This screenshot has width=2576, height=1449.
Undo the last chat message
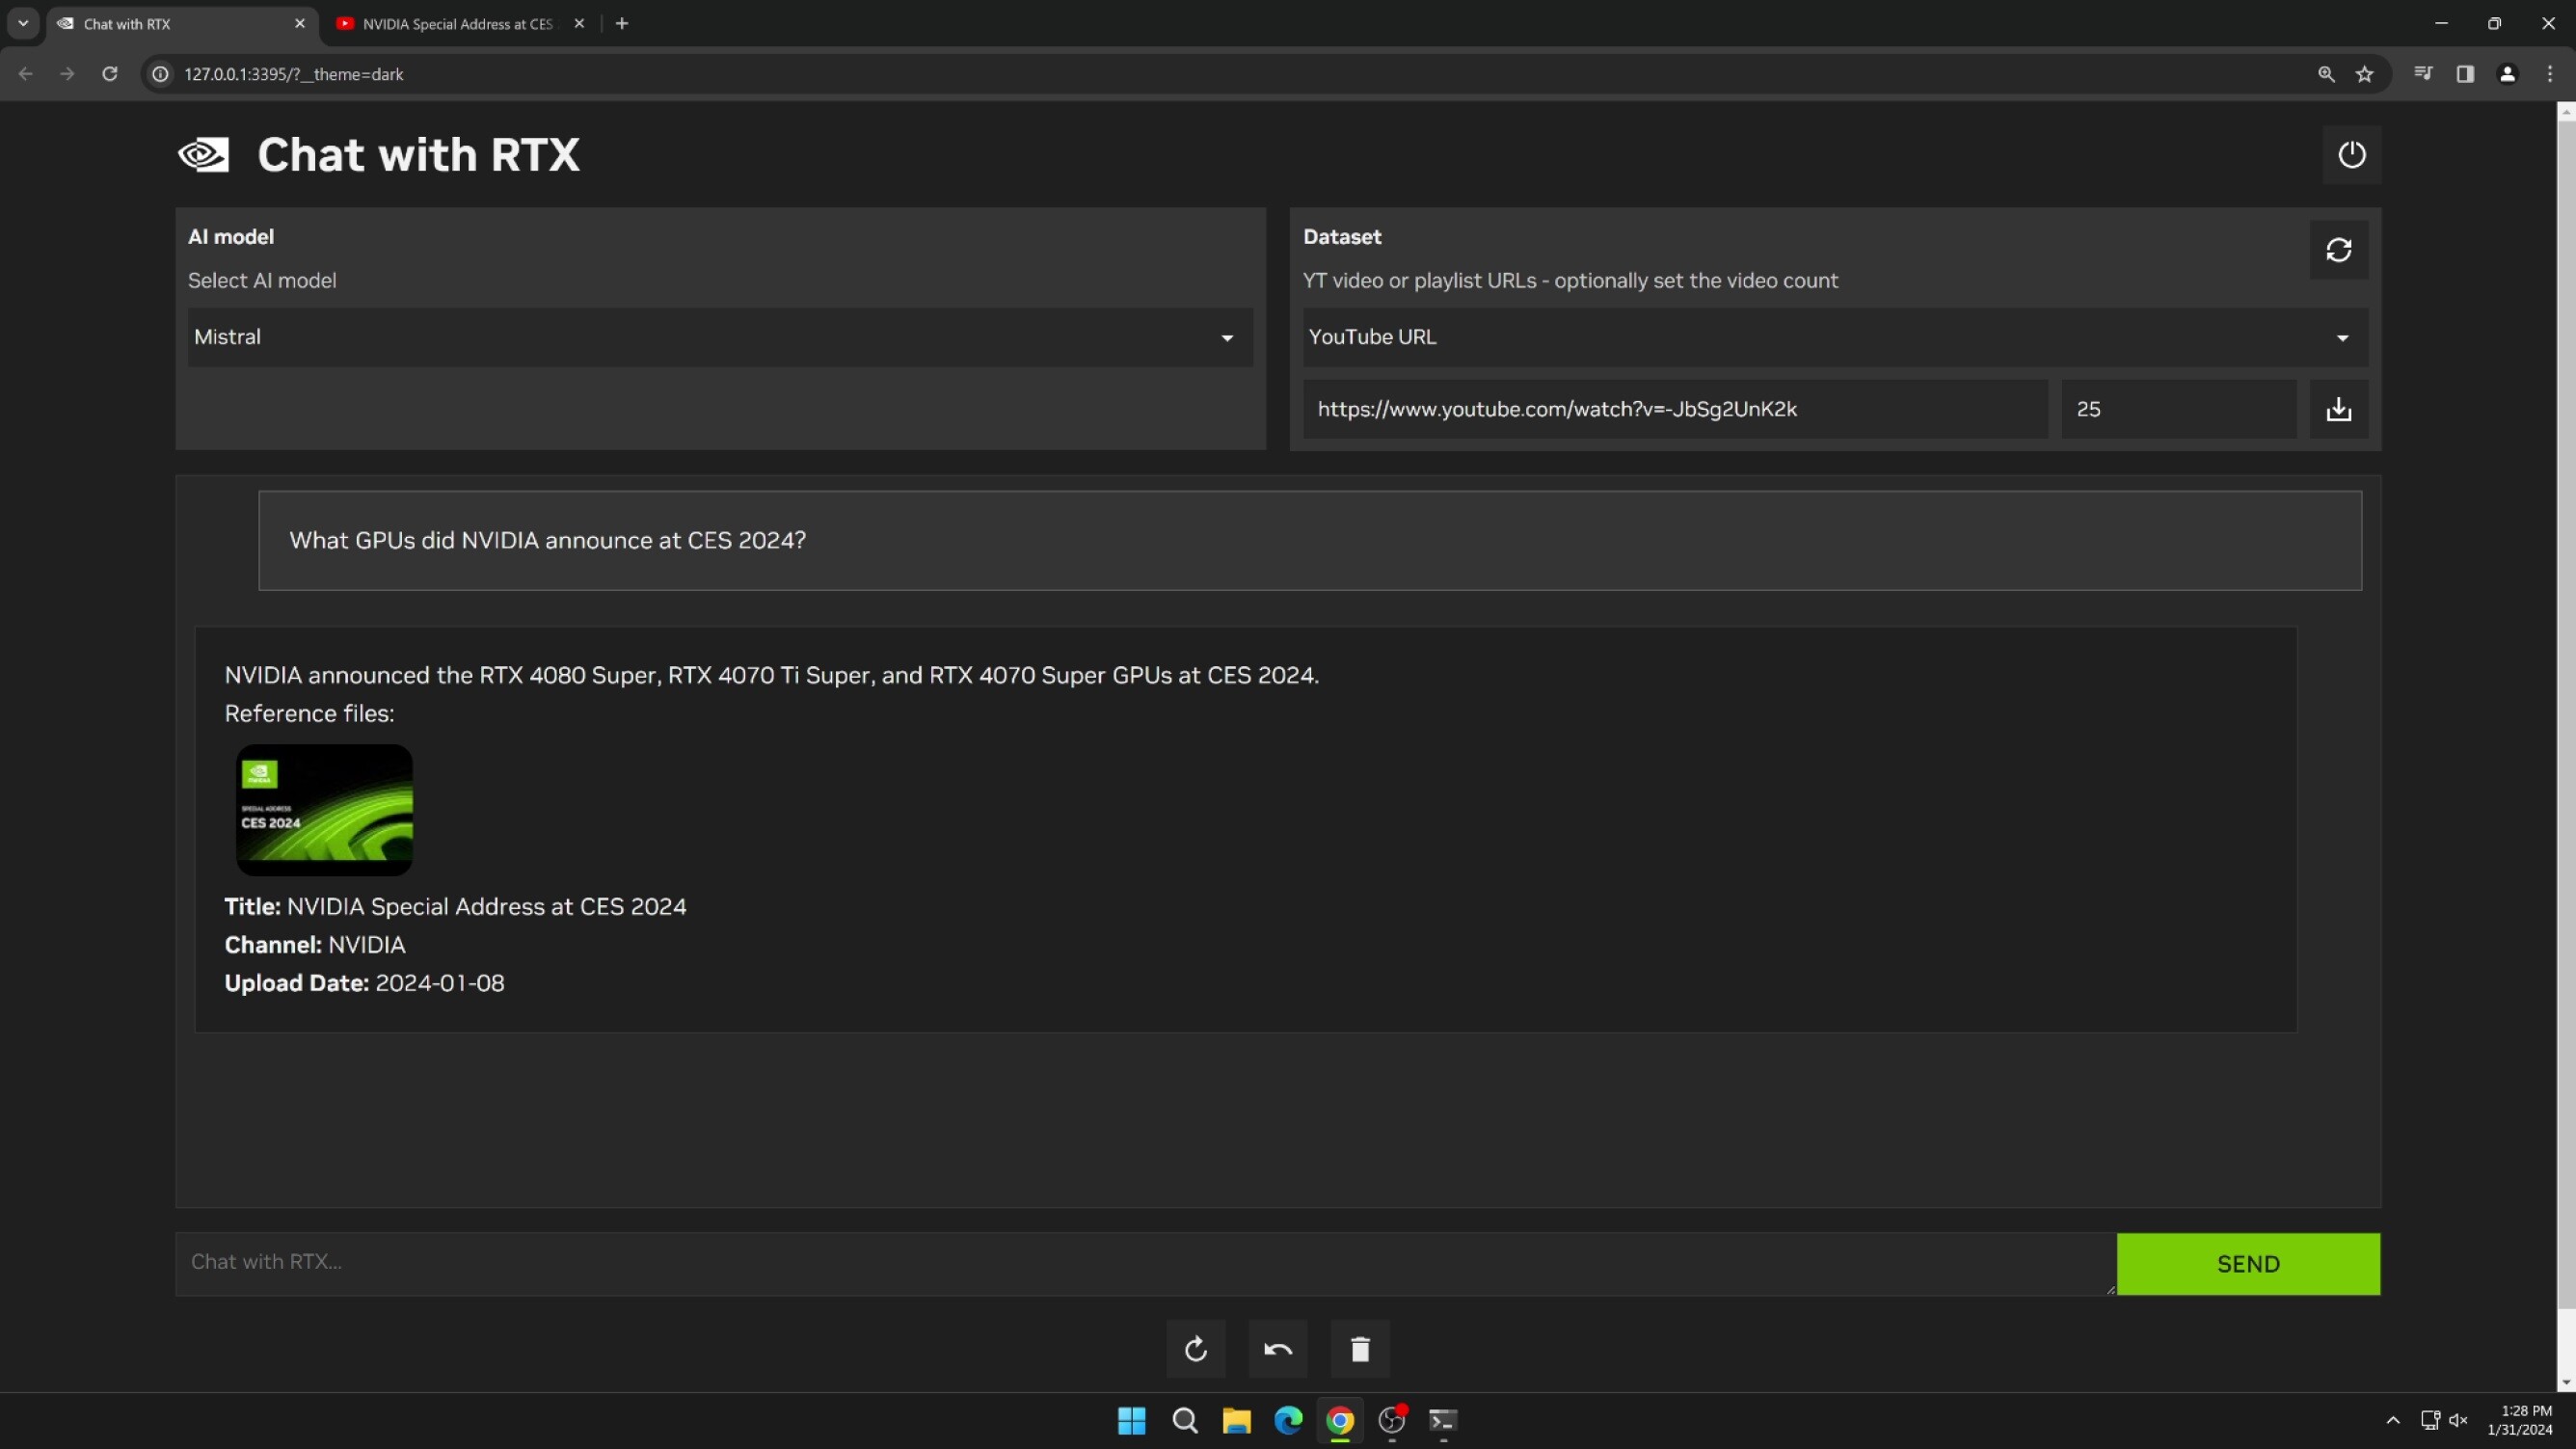click(1277, 1348)
